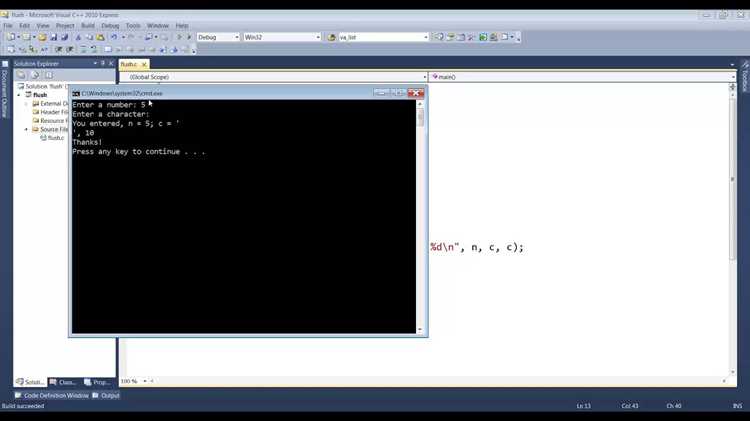
Task: Collapse the flush project node
Action: click(19, 95)
